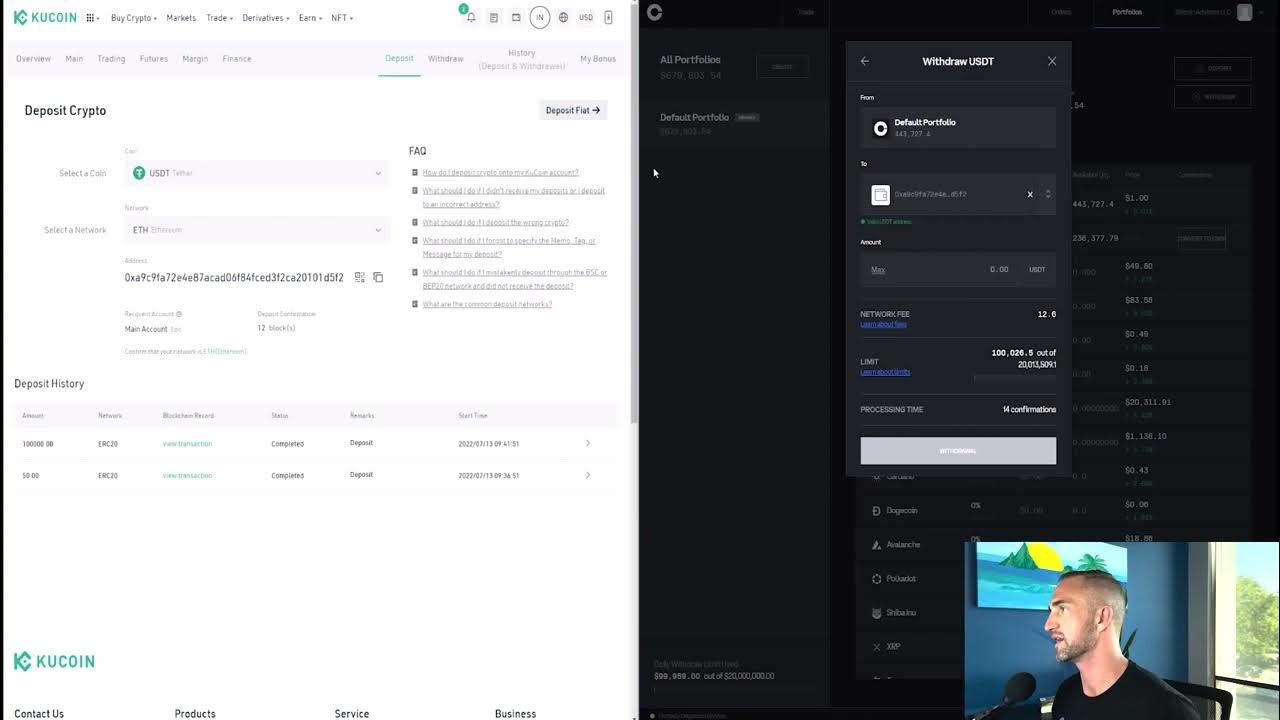The height and width of the screenshot is (720, 1280).
Task: Switch to the Overview tab
Action: pyautogui.click(x=33, y=59)
